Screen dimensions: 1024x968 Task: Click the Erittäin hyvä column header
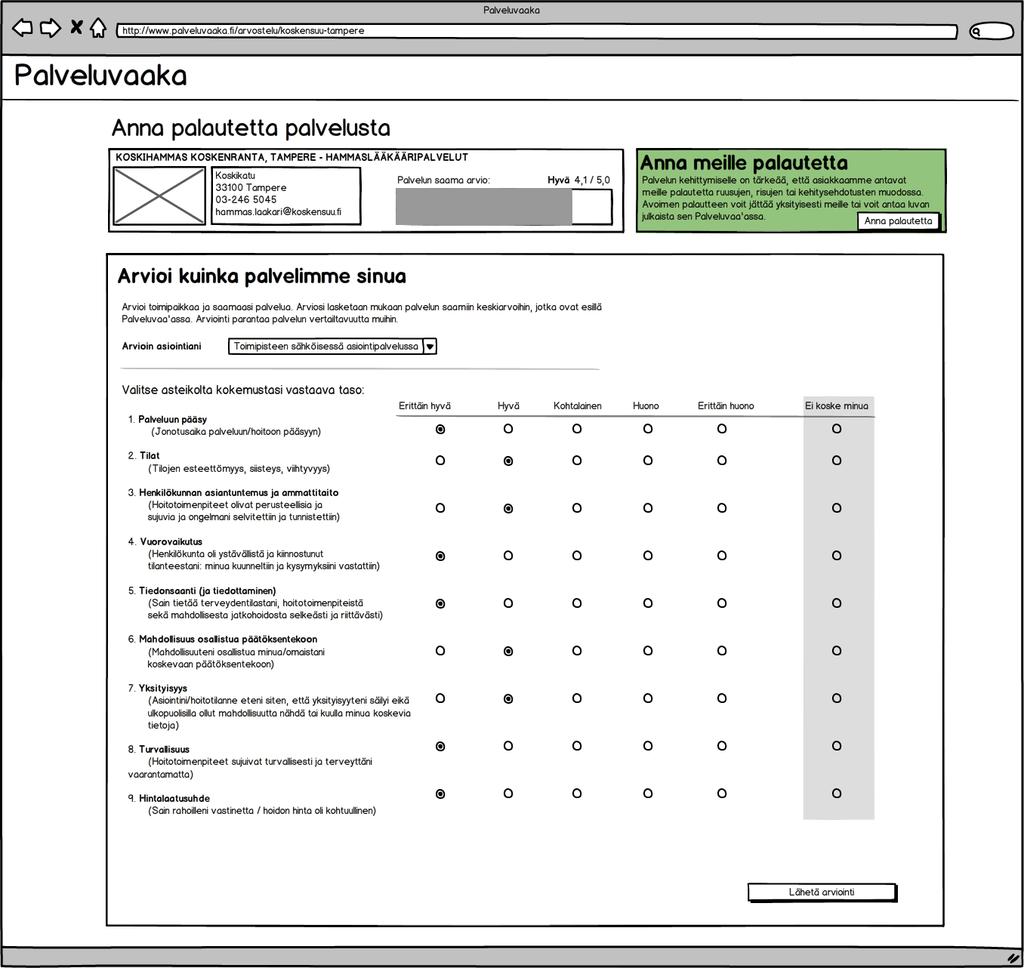coord(424,406)
